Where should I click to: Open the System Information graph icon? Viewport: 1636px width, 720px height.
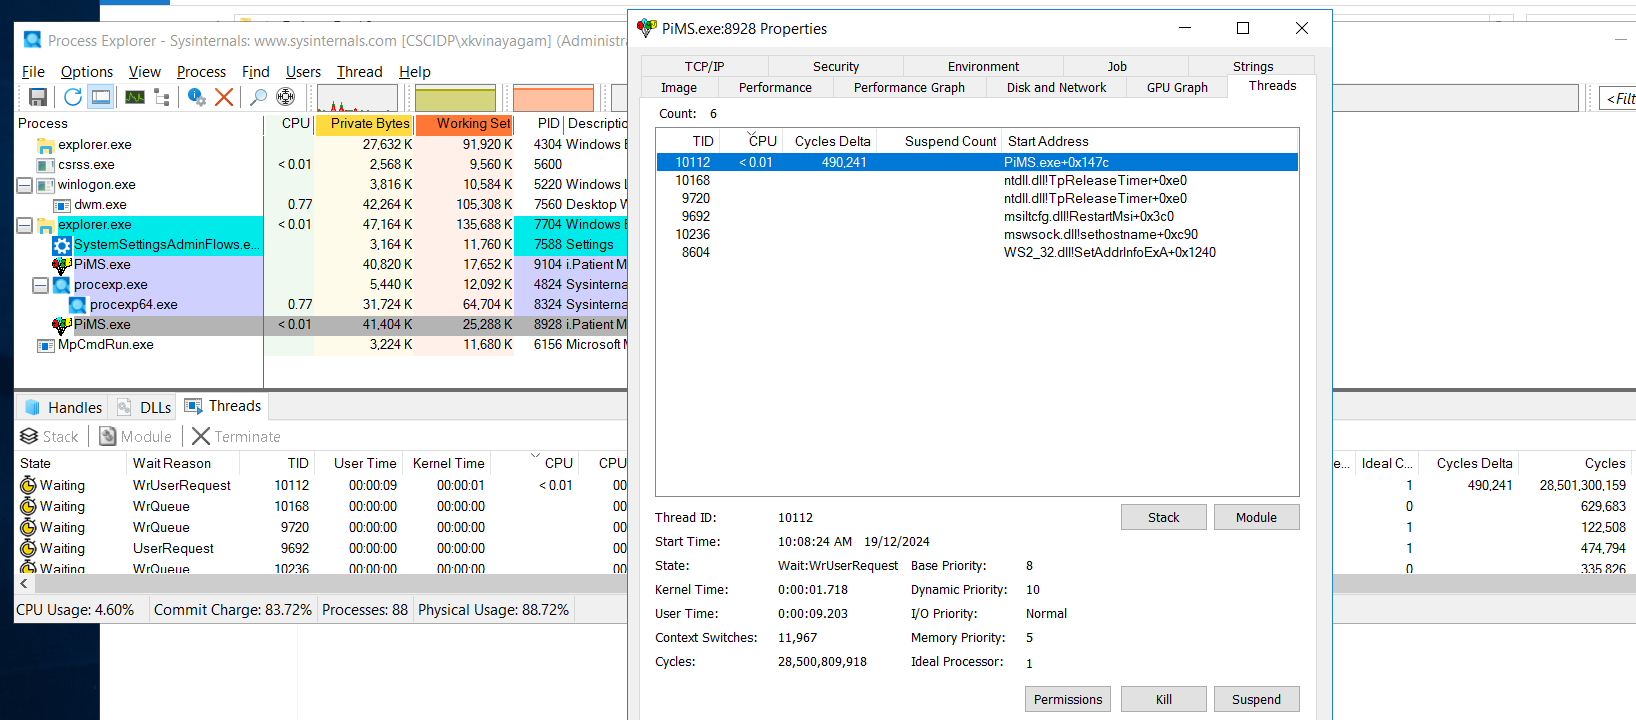coord(135,97)
